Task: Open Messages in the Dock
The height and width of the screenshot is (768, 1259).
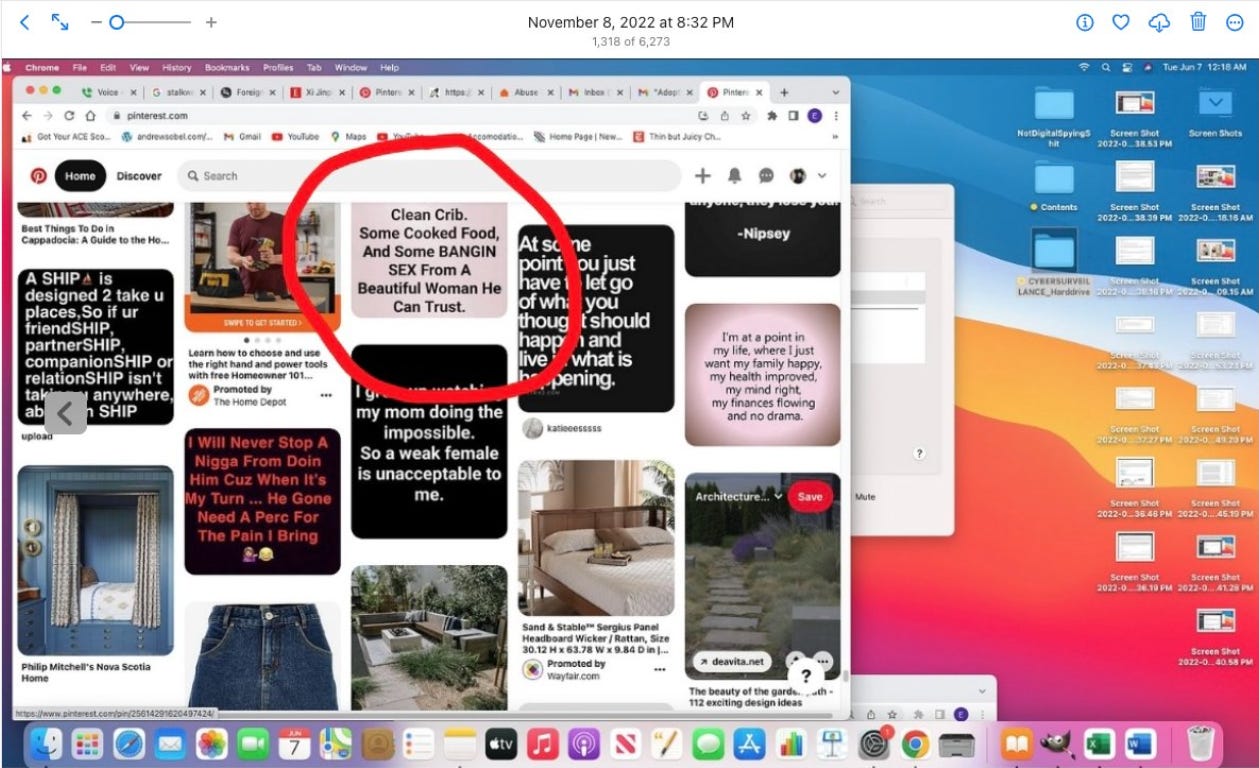Action: coord(708,744)
